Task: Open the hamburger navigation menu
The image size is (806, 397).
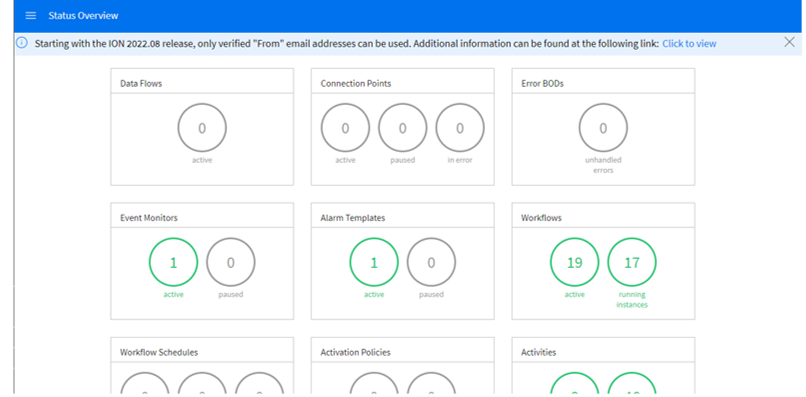Action: coord(31,15)
